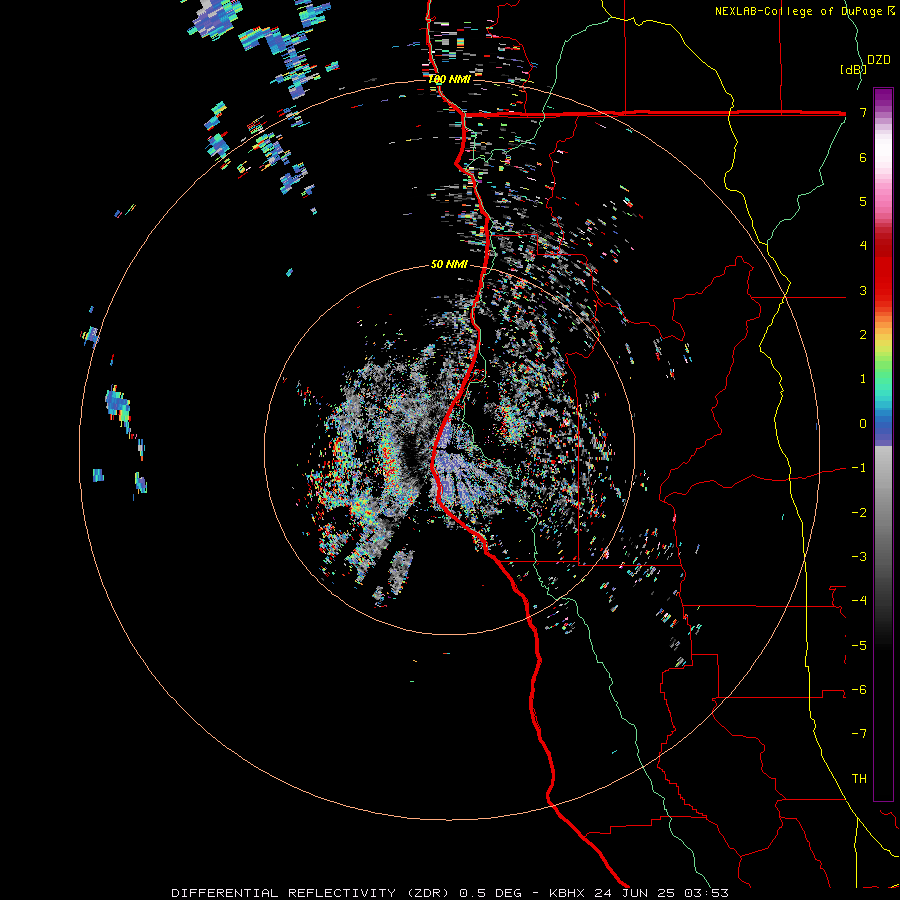The height and width of the screenshot is (900, 900).
Task: Click the "24 JUN 25 03:53" timestamp
Action: point(660,893)
